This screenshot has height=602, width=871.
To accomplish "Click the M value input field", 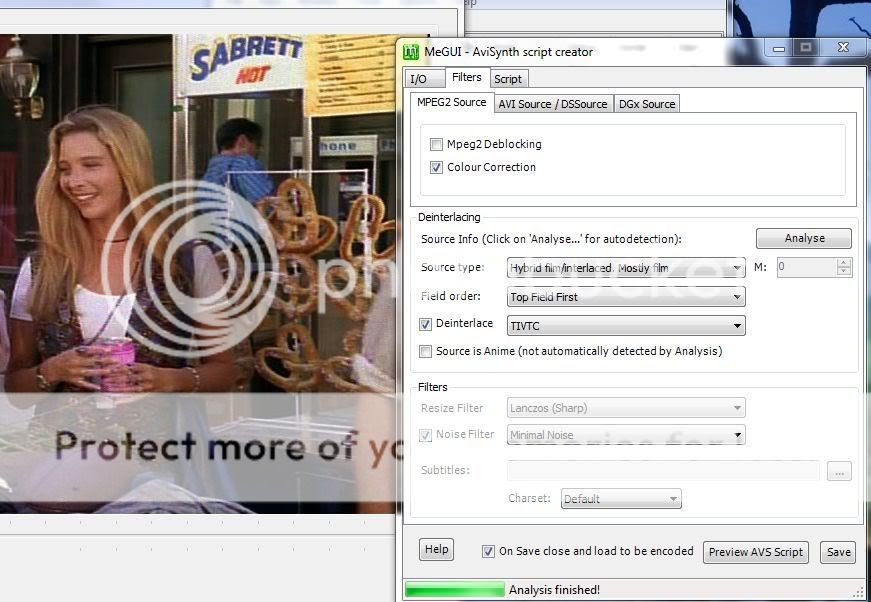I will [x=807, y=267].
